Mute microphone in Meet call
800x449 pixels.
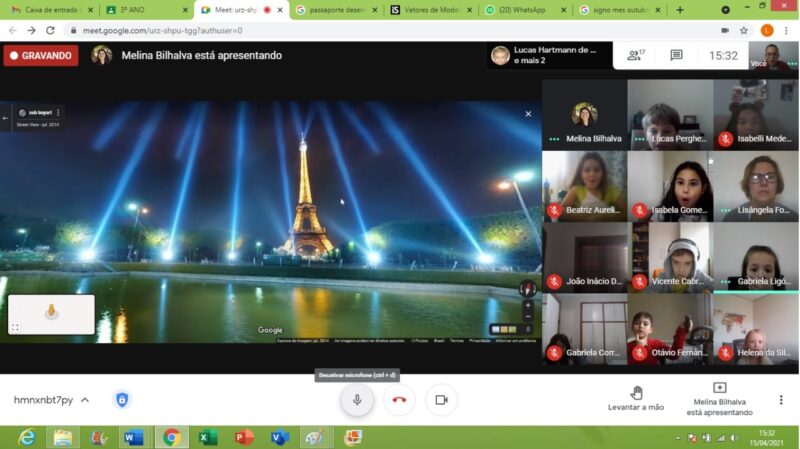pyautogui.click(x=356, y=400)
